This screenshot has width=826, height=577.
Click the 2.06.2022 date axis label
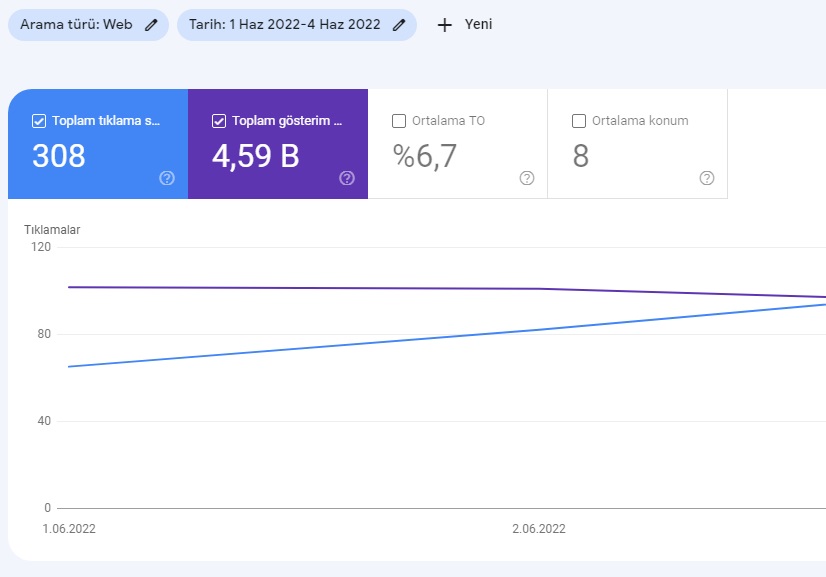coord(539,529)
